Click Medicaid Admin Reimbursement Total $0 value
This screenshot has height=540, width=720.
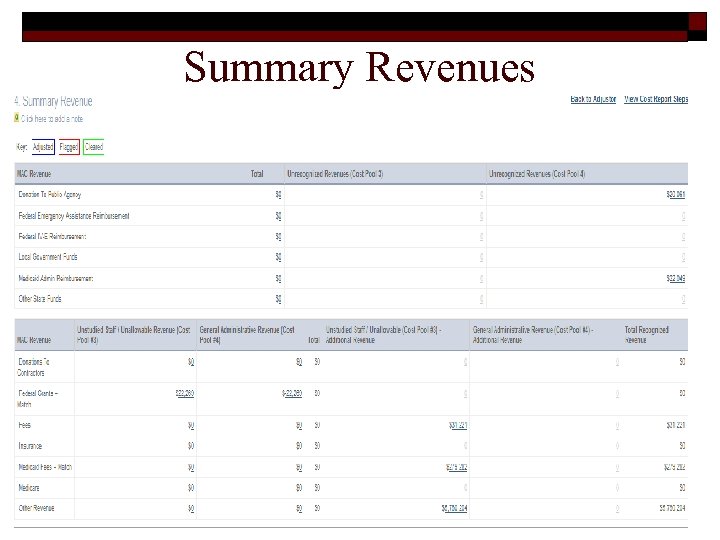point(278,278)
